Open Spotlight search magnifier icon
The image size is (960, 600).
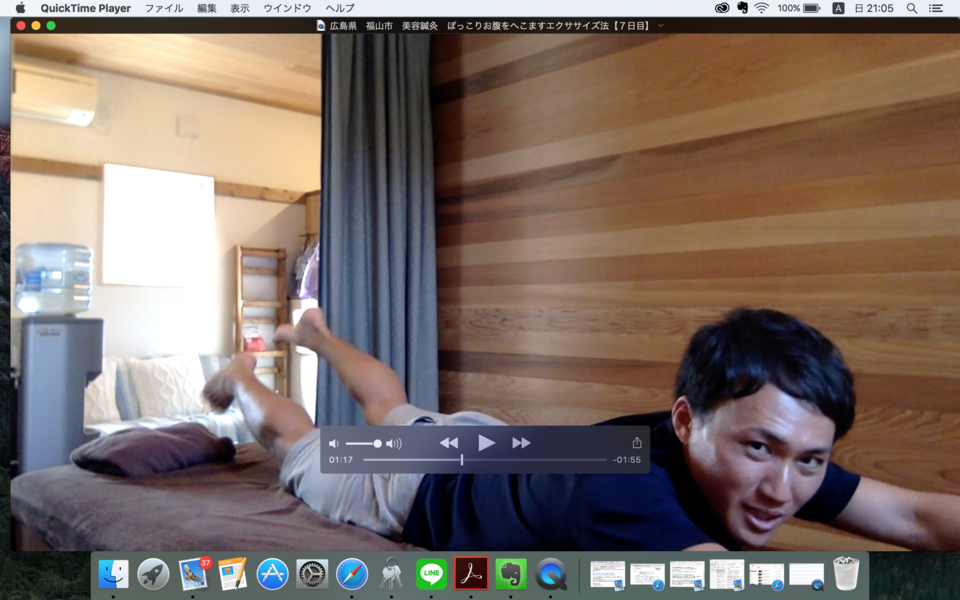point(912,8)
